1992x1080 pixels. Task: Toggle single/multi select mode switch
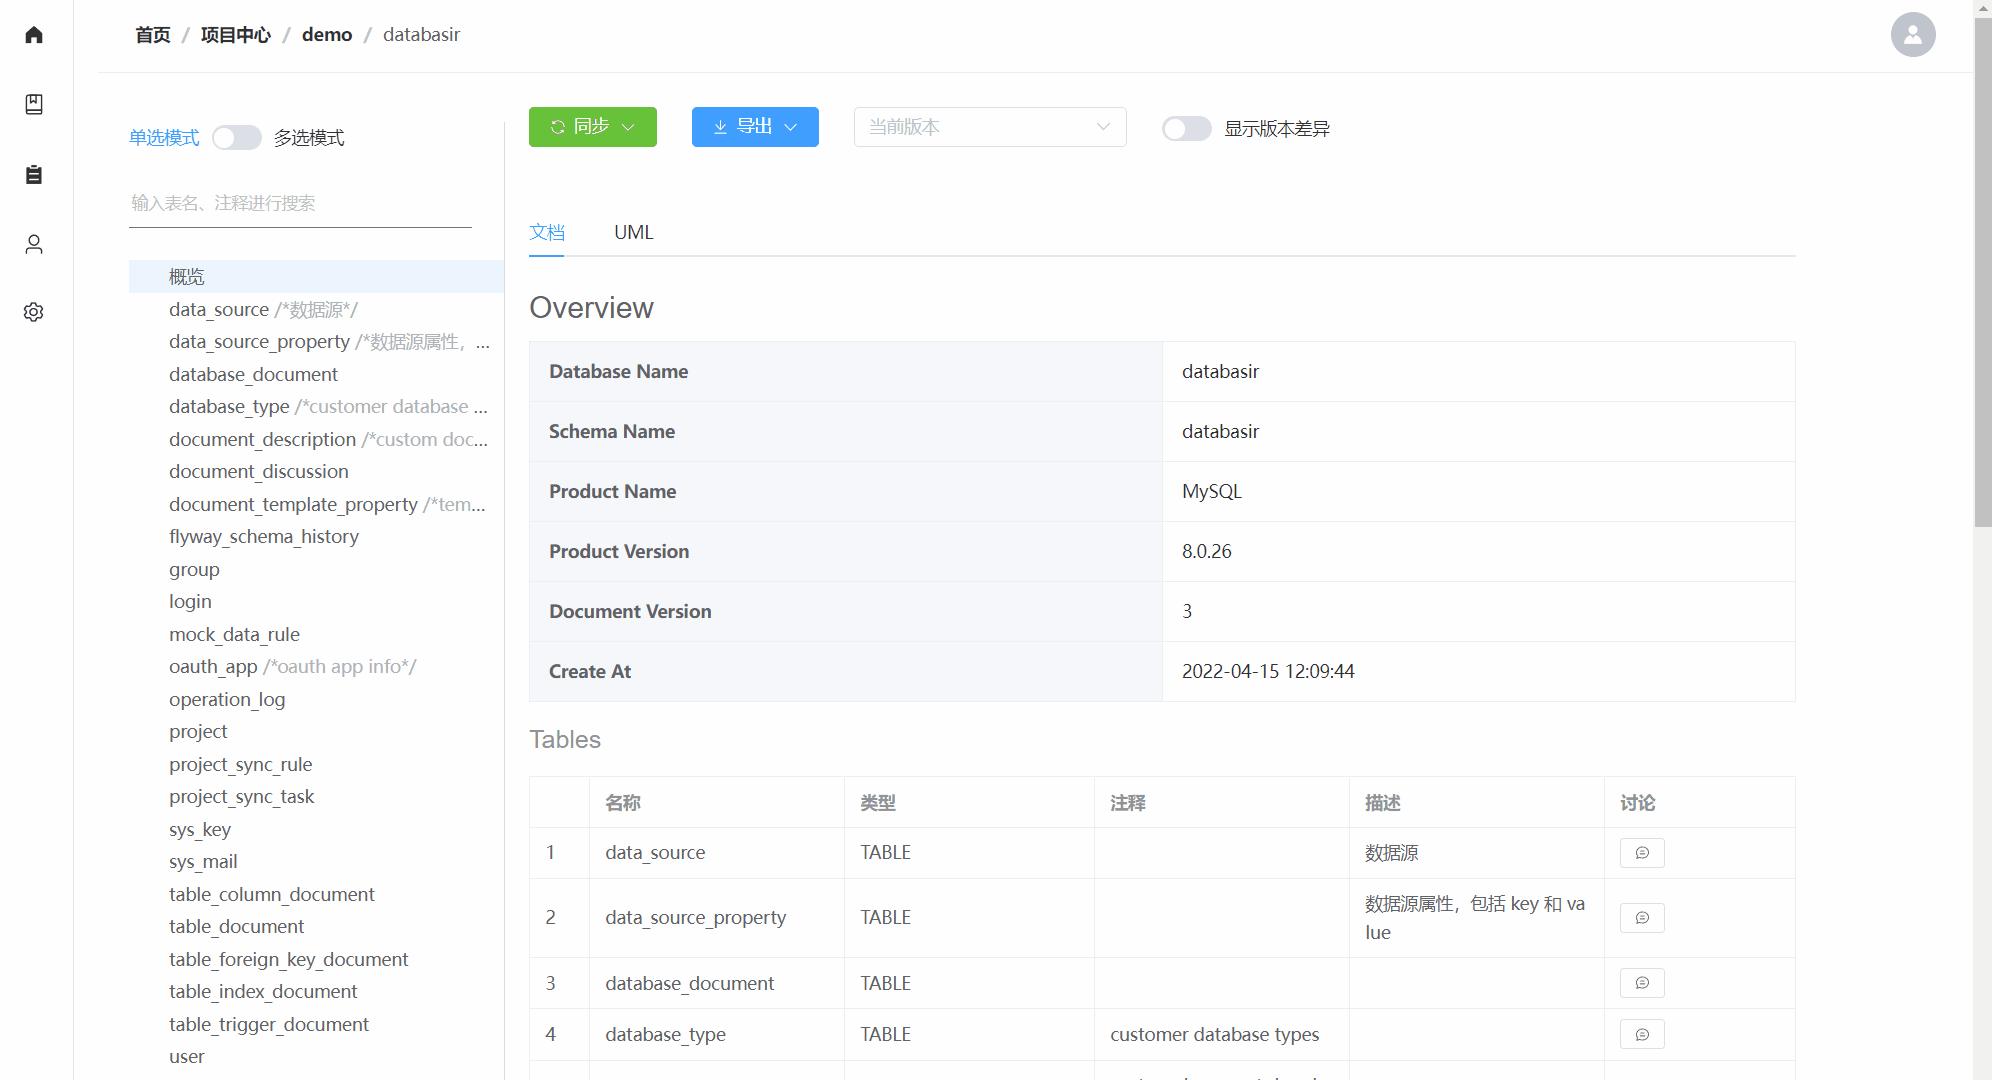[237, 138]
